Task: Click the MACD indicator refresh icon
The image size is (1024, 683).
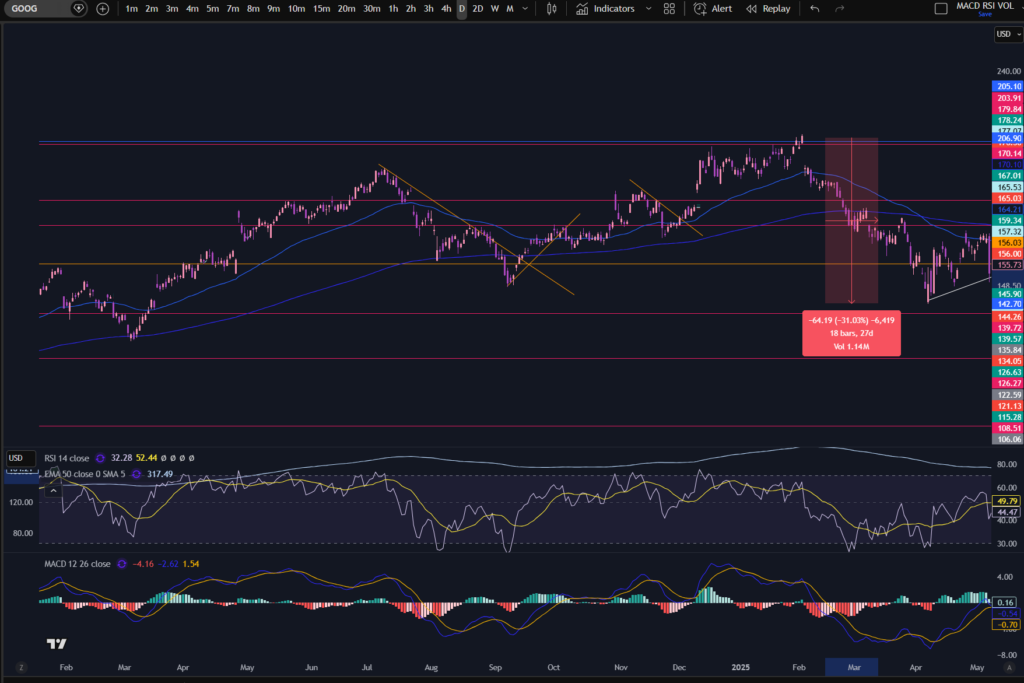Action: 121,564
